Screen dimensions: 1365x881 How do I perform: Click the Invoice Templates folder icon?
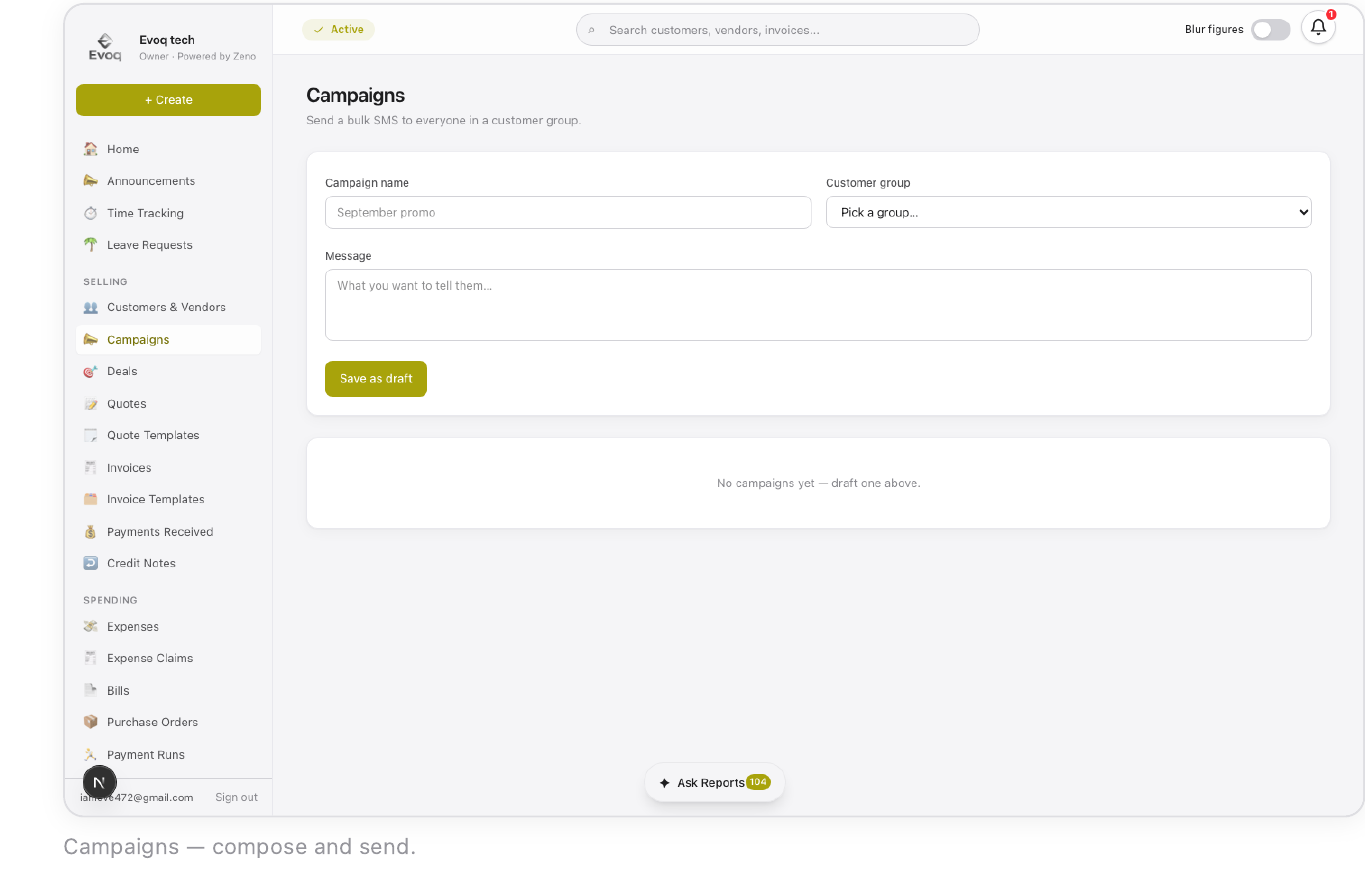pyautogui.click(x=91, y=499)
